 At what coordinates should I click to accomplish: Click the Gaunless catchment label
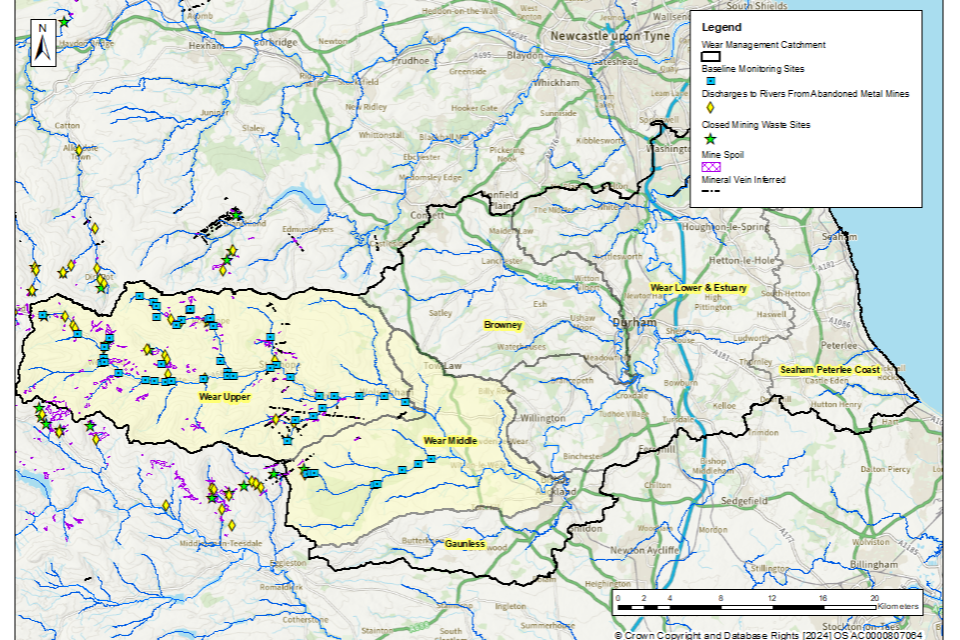464,544
